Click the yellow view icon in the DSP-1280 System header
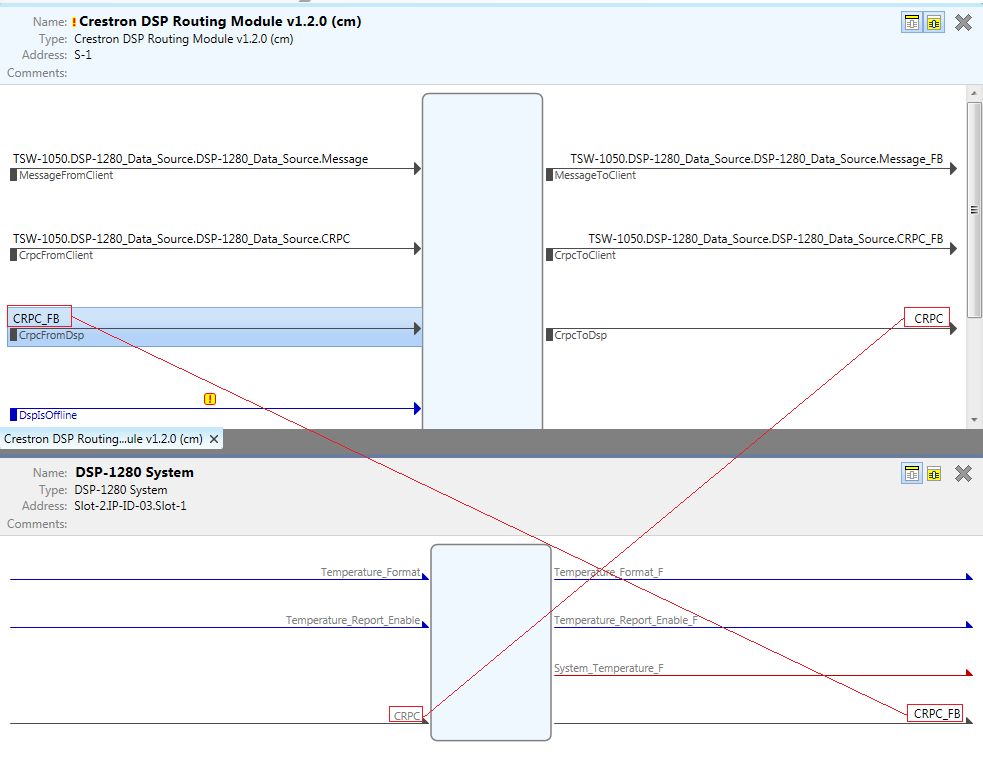983x764 pixels. click(x=934, y=474)
